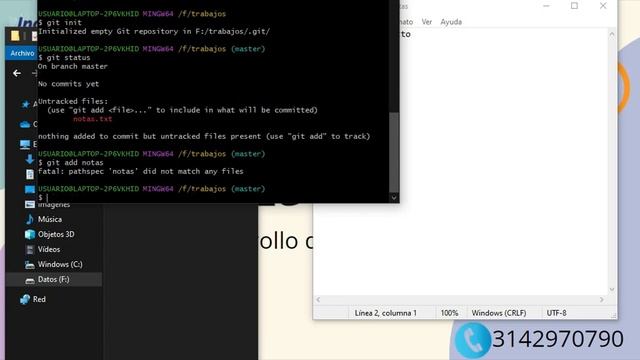
Task: Open Vídeos folder in sidebar
Action: click(49, 249)
